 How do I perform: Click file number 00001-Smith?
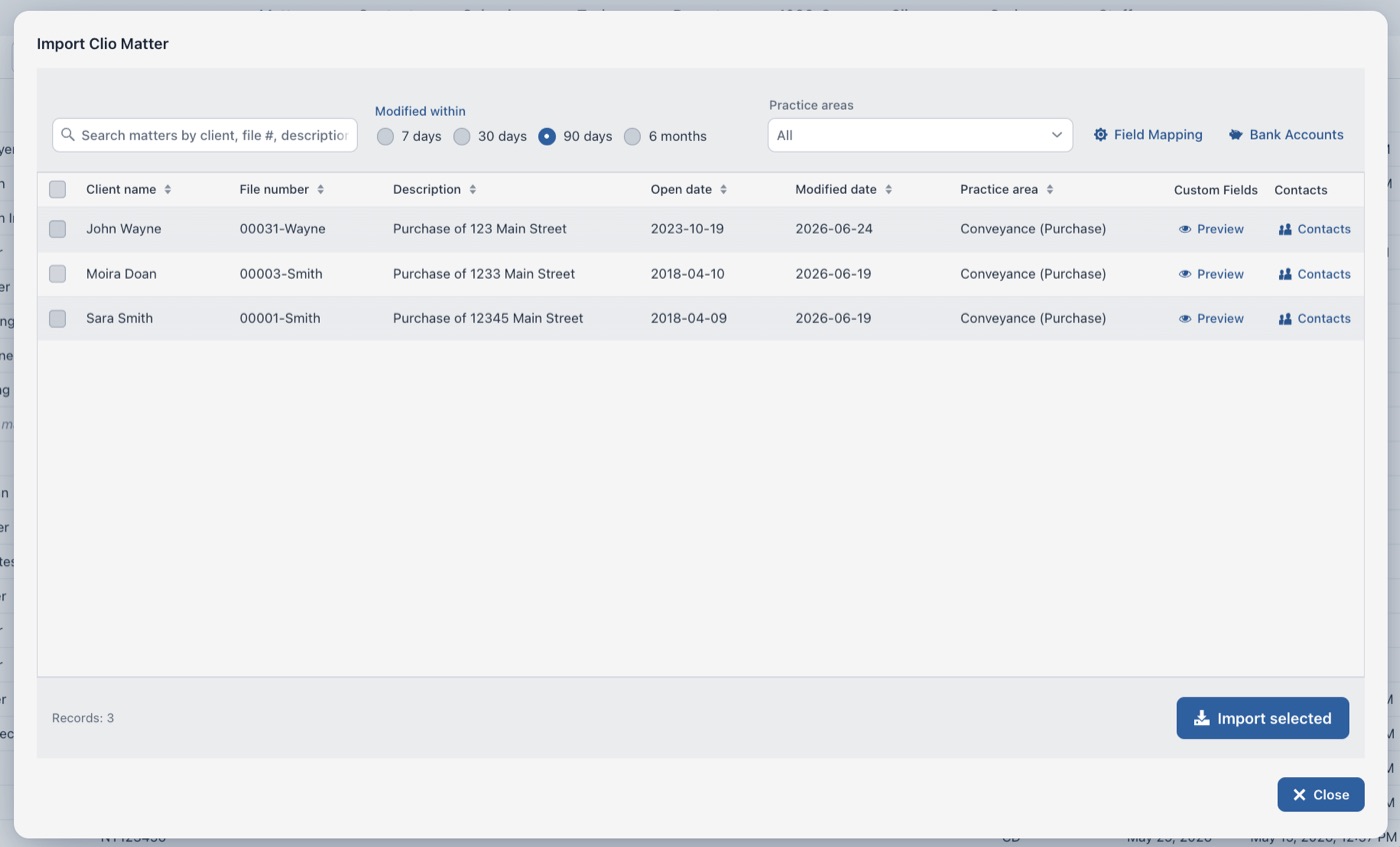(x=280, y=318)
